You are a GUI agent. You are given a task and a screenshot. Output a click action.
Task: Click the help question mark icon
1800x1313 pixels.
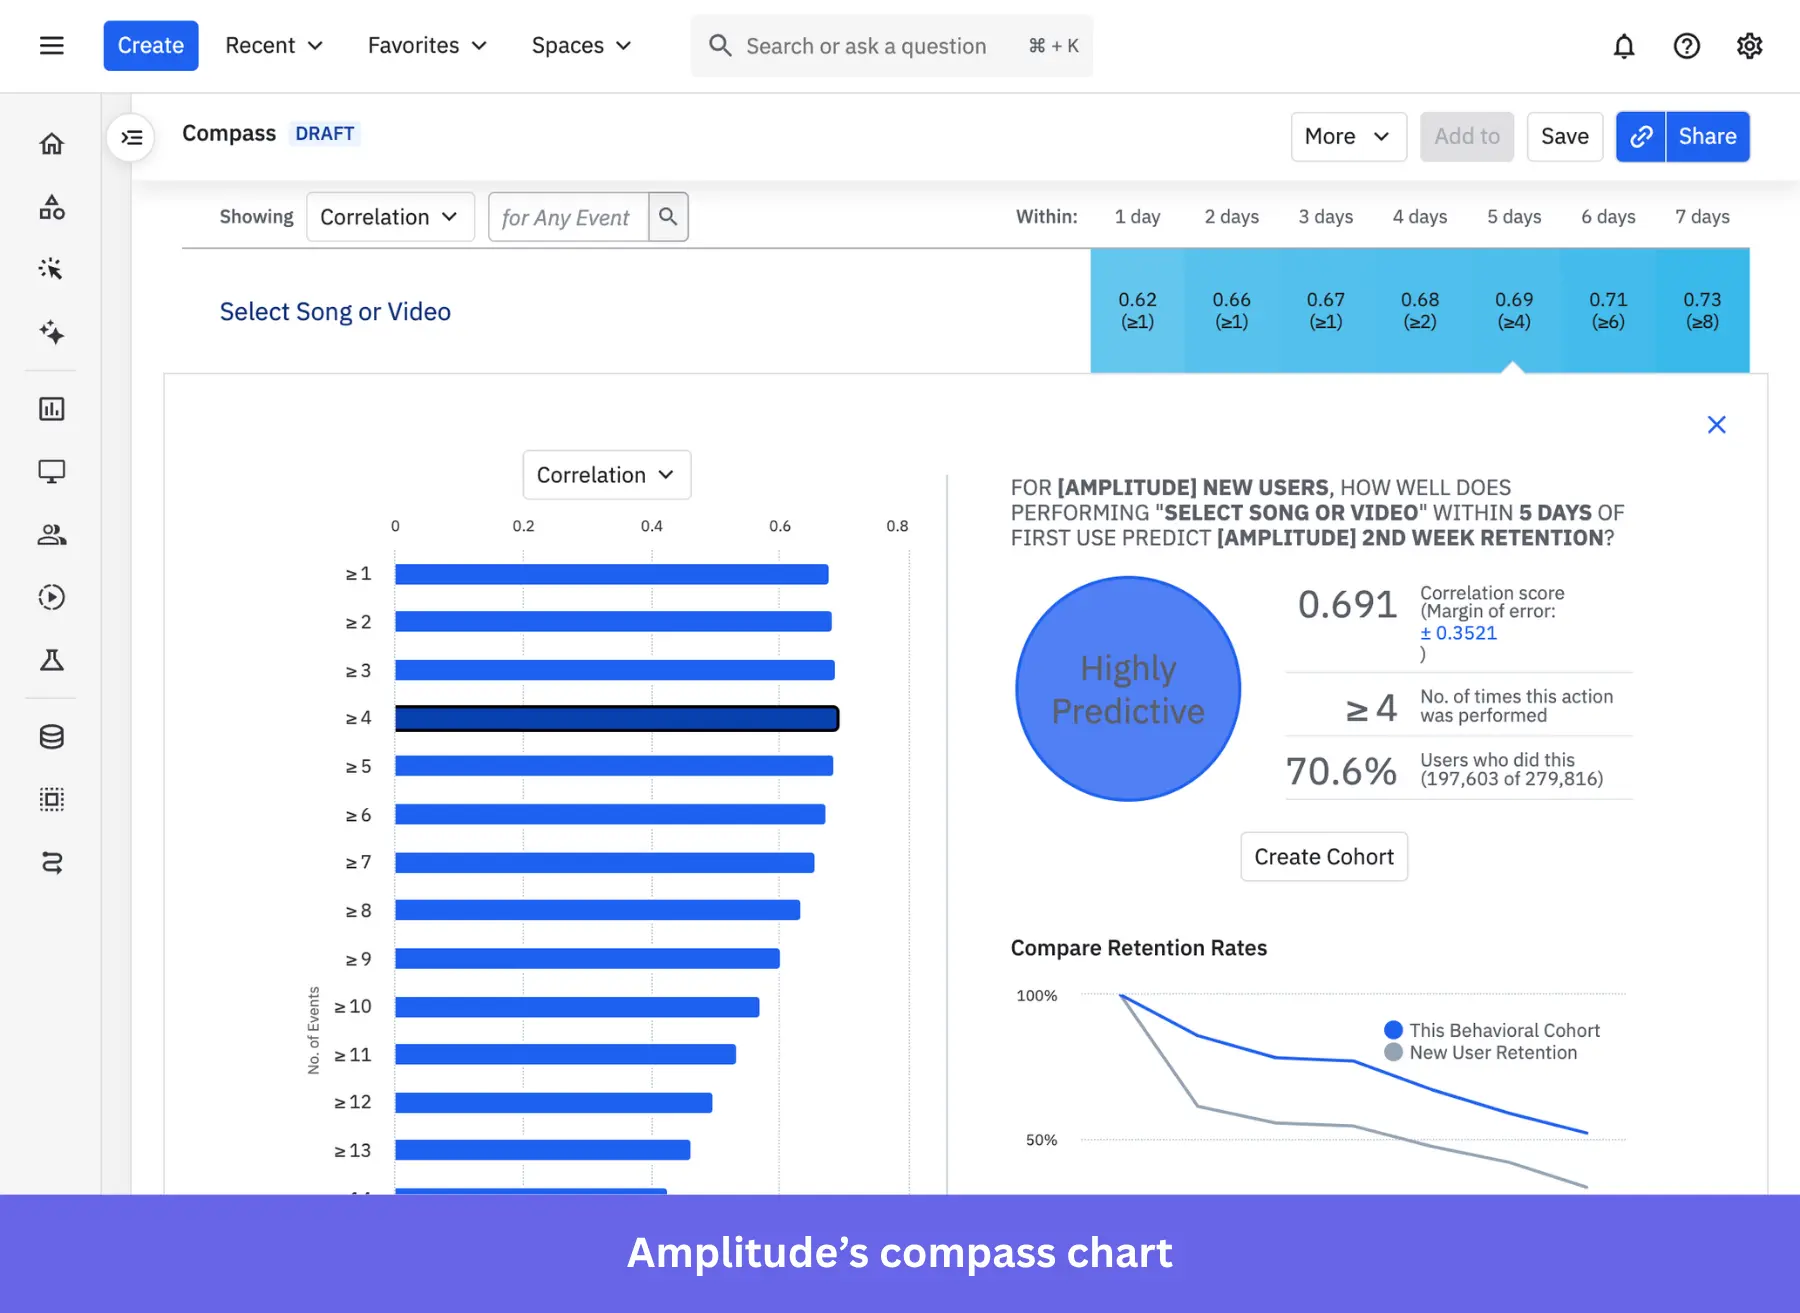point(1686,46)
